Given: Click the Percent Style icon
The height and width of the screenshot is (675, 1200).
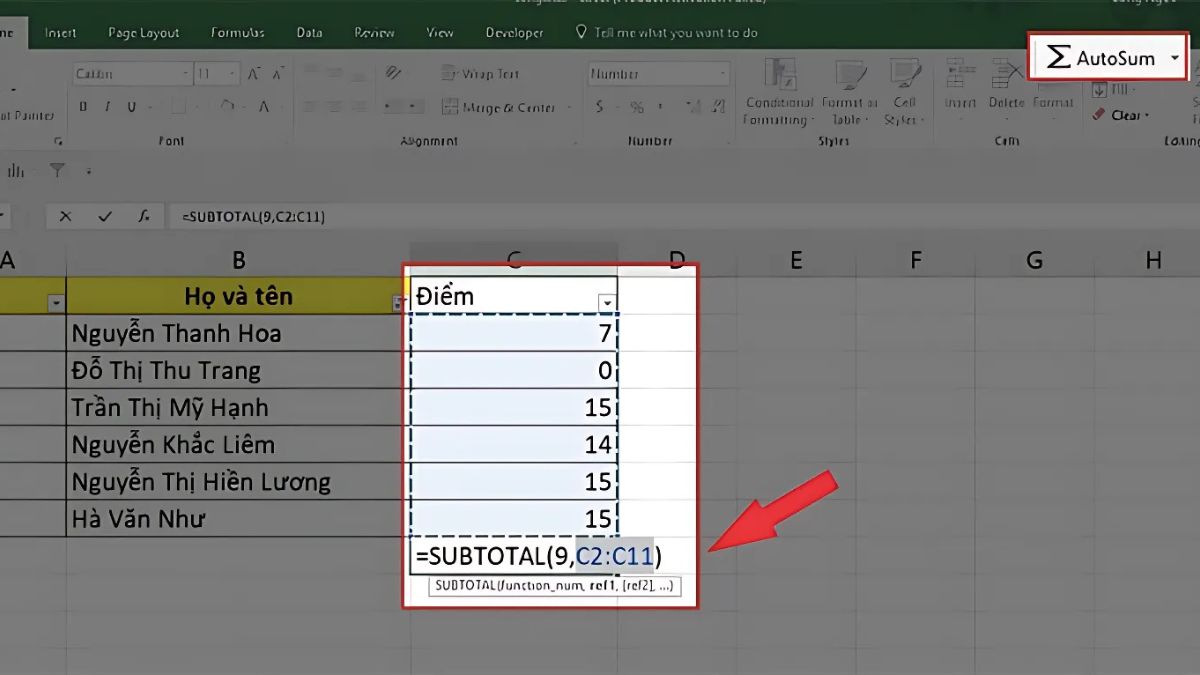Looking at the screenshot, I should point(637,104).
